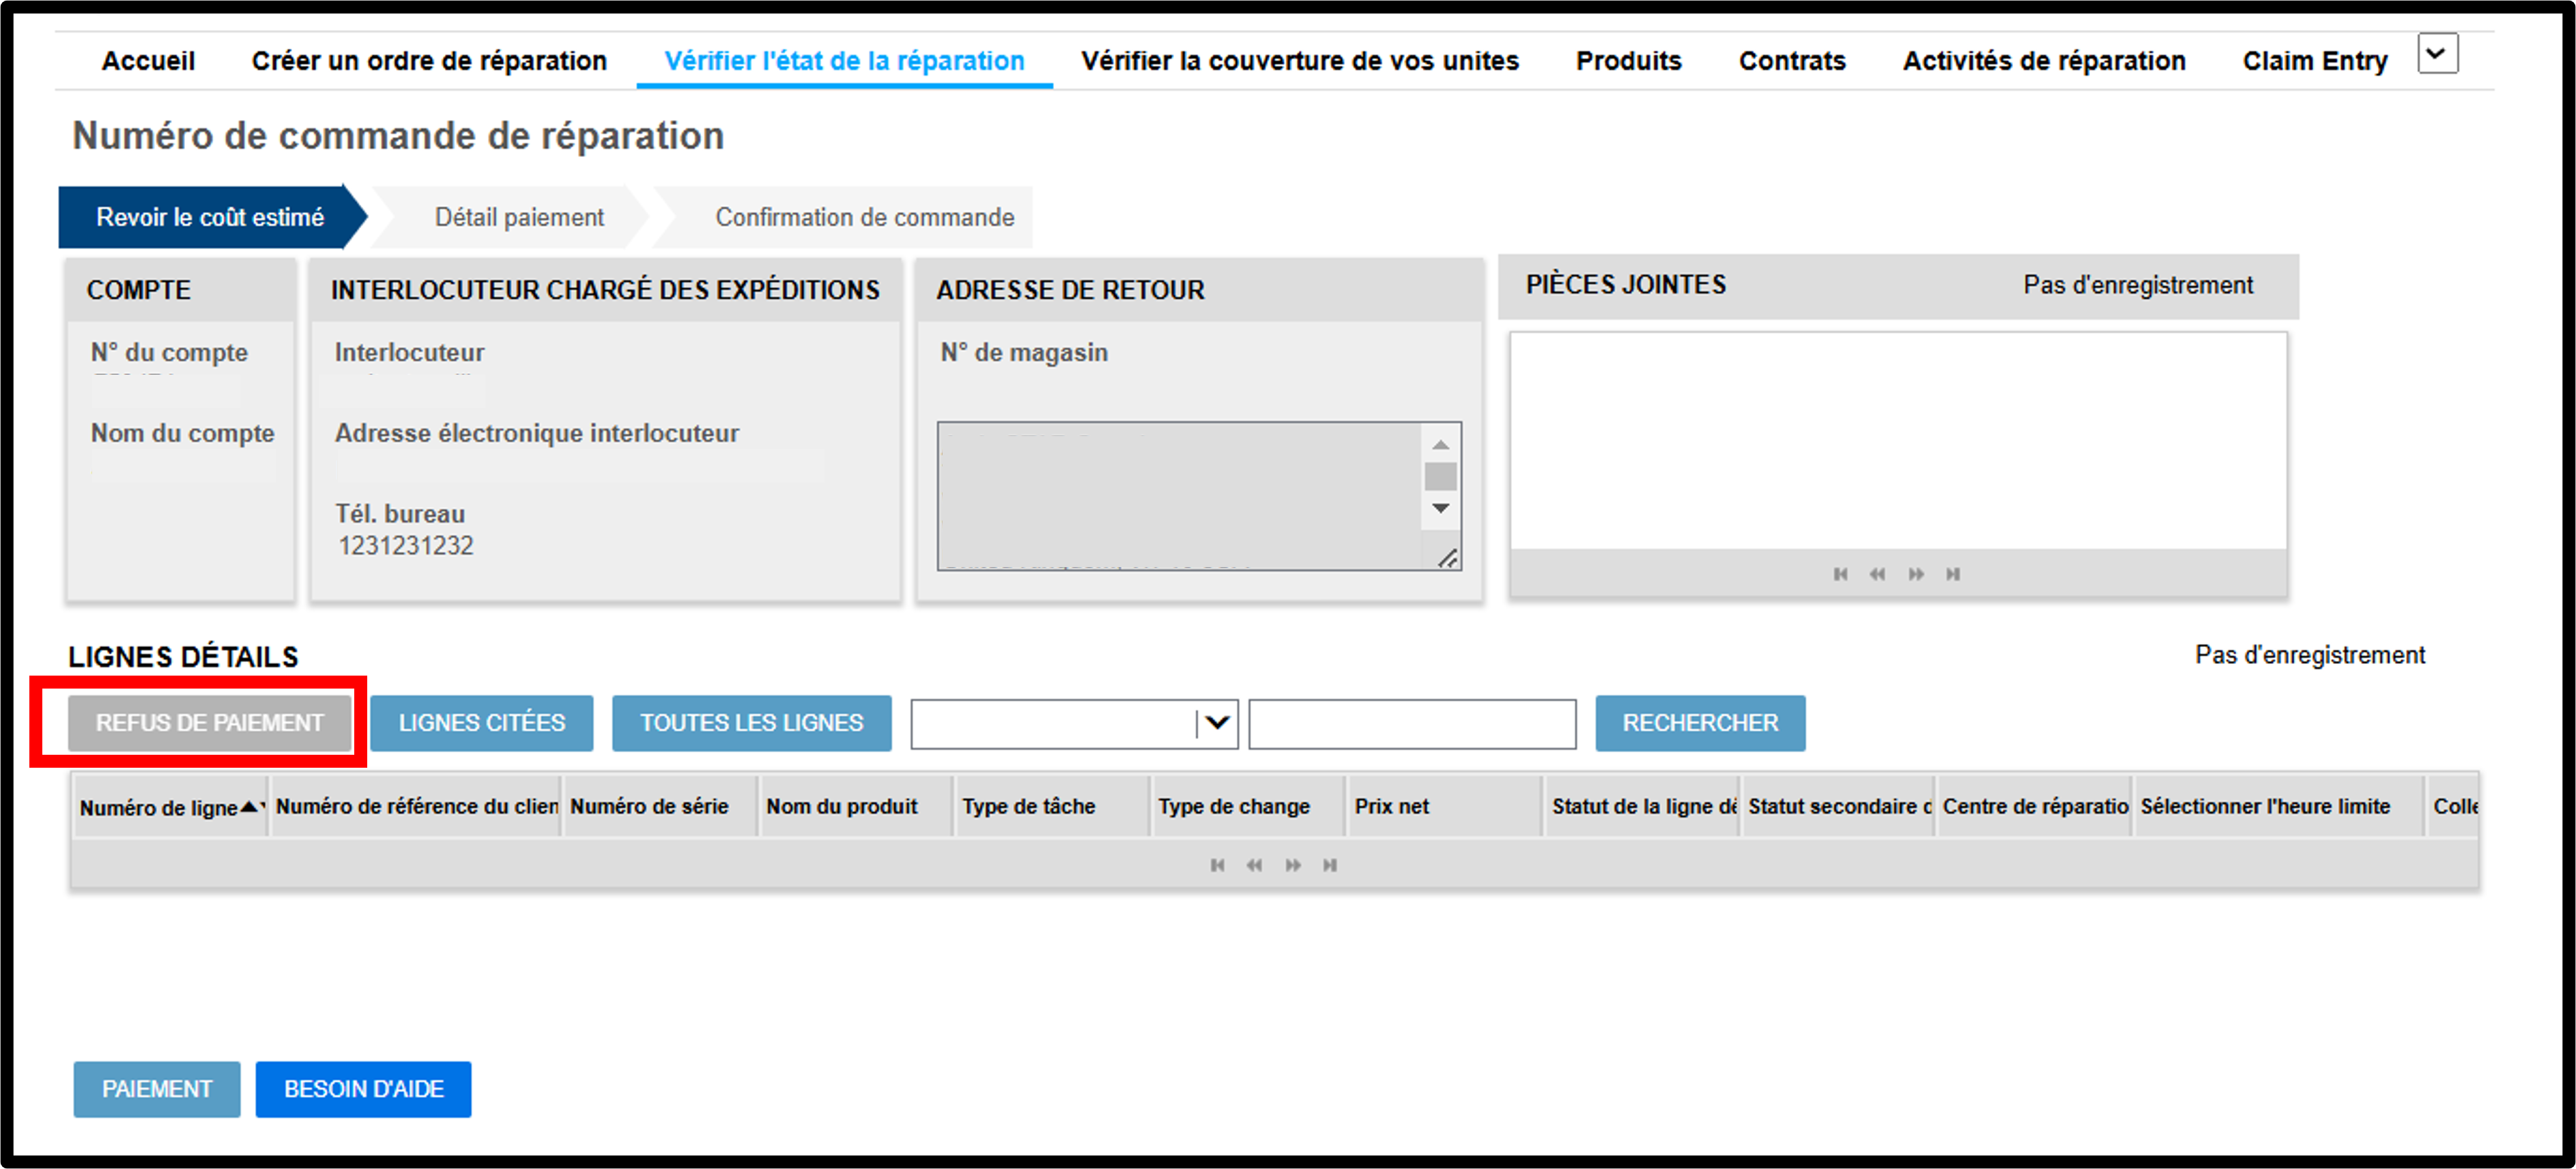The height and width of the screenshot is (1169, 2576).
Task: Go to next page in Pièces jointes pager
Action: [x=1916, y=574]
